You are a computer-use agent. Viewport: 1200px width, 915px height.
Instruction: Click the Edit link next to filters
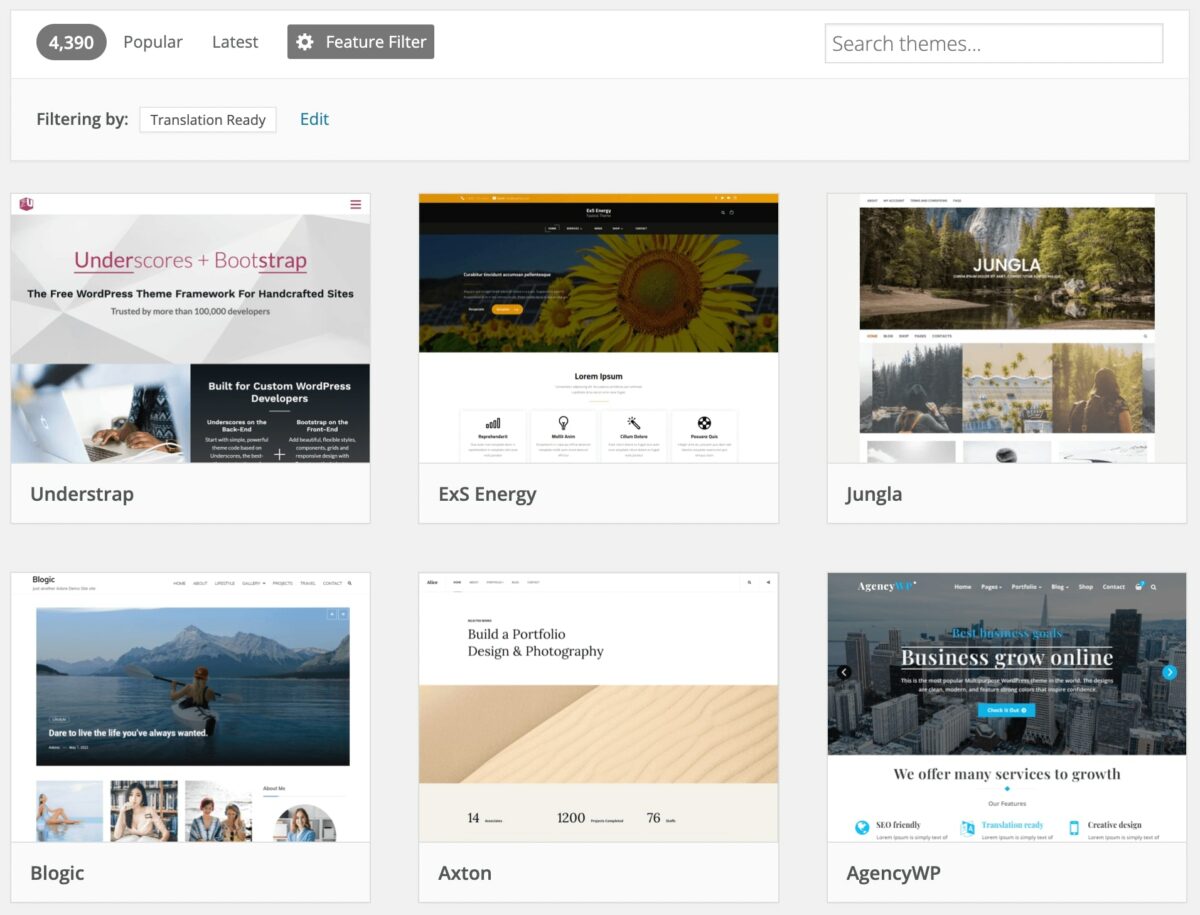point(314,119)
